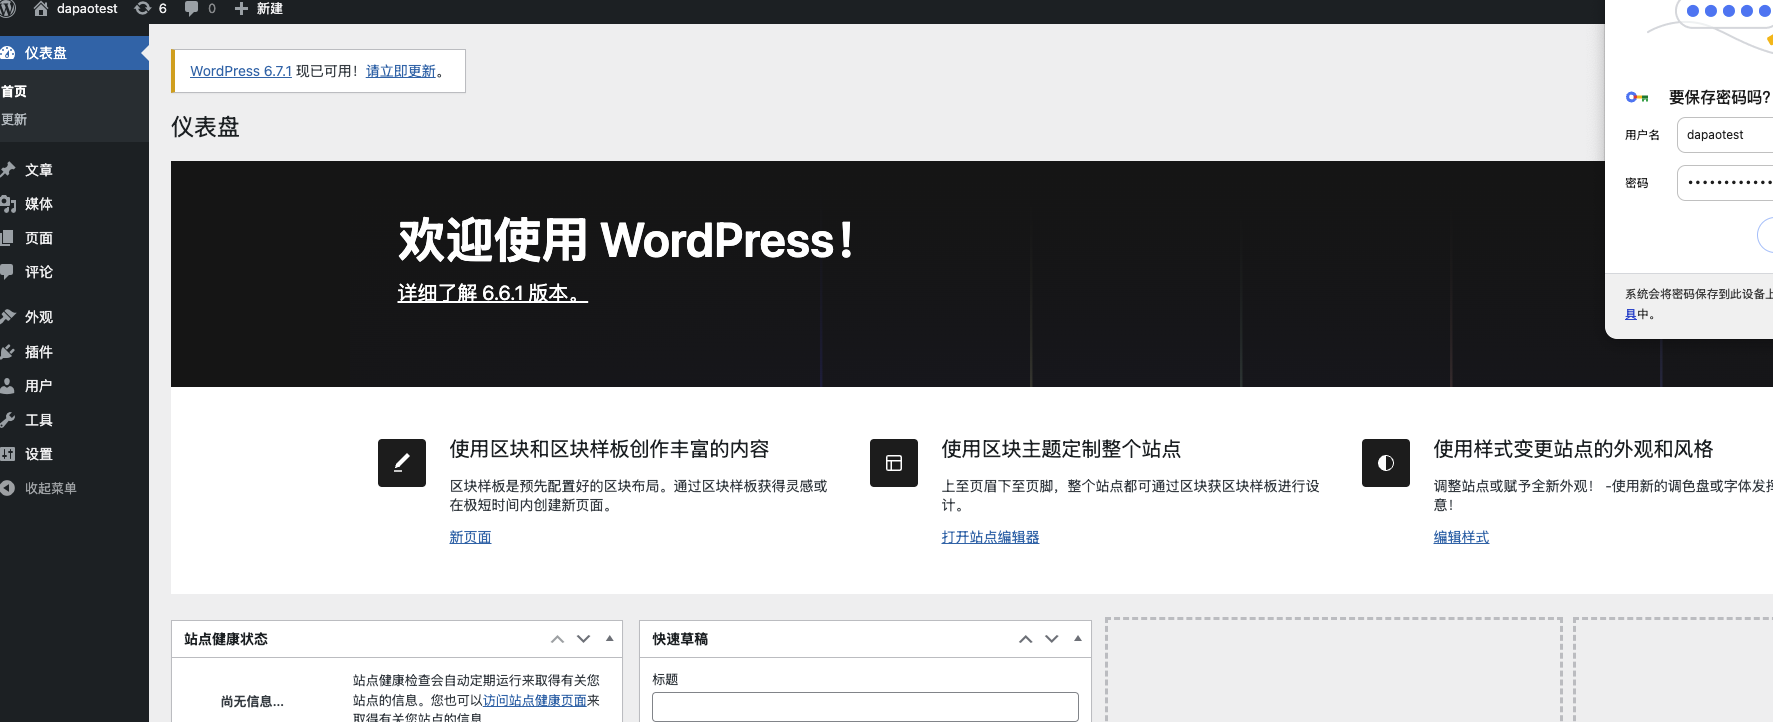The height and width of the screenshot is (722, 1773).
Task: Click the layout icon for block themes
Action: click(894, 463)
